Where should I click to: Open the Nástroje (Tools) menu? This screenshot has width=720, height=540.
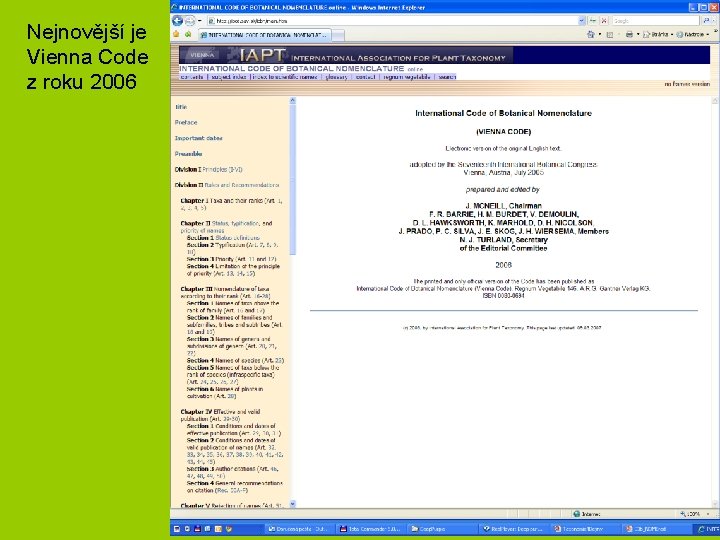[693, 34]
